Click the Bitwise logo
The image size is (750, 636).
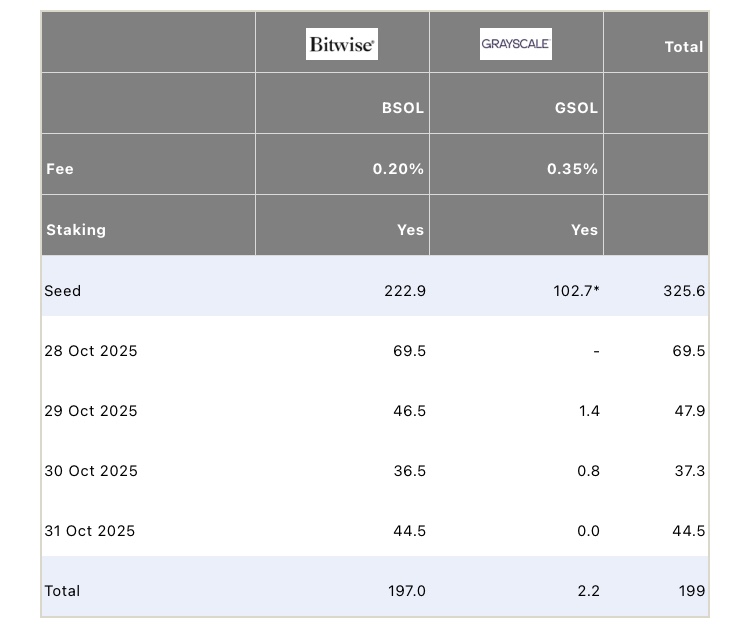click(342, 45)
